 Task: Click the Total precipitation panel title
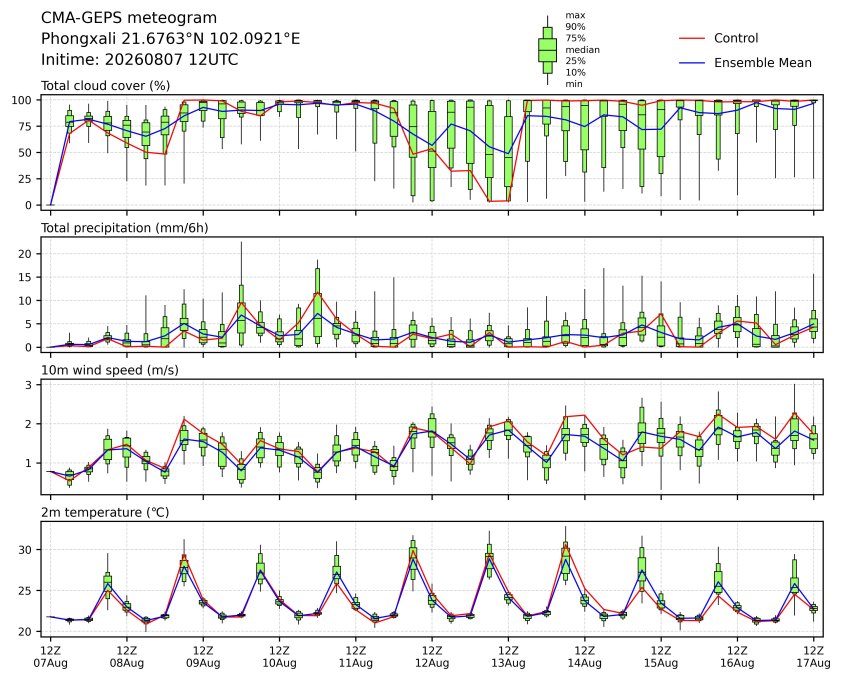click(x=125, y=228)
